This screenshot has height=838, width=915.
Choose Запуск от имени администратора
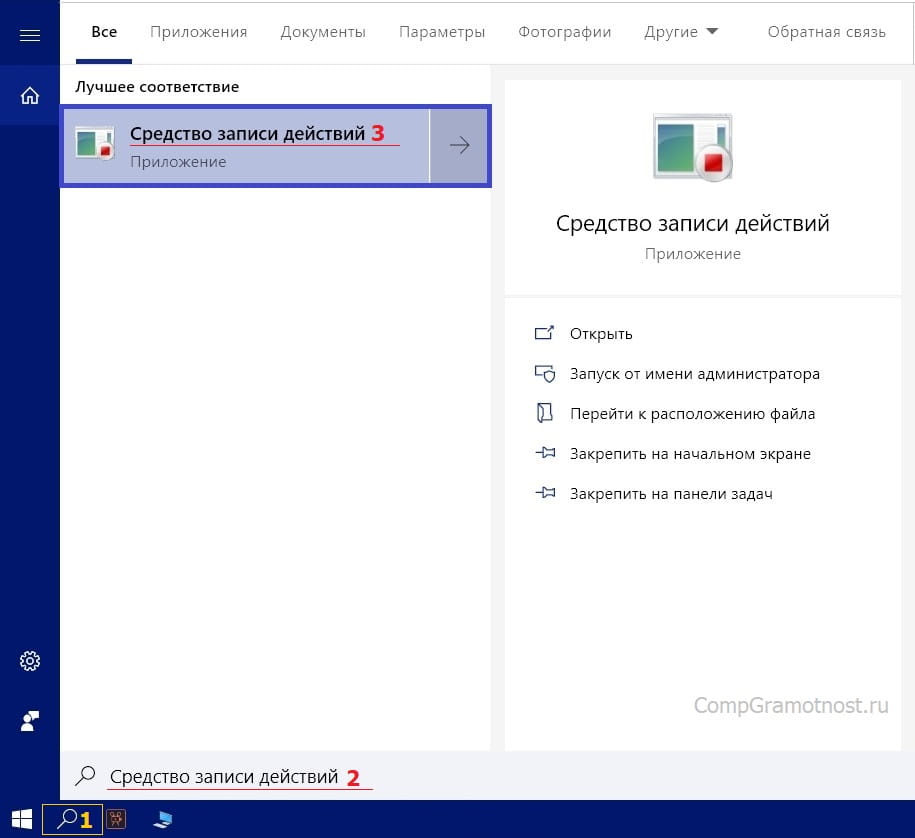(694, 373)
